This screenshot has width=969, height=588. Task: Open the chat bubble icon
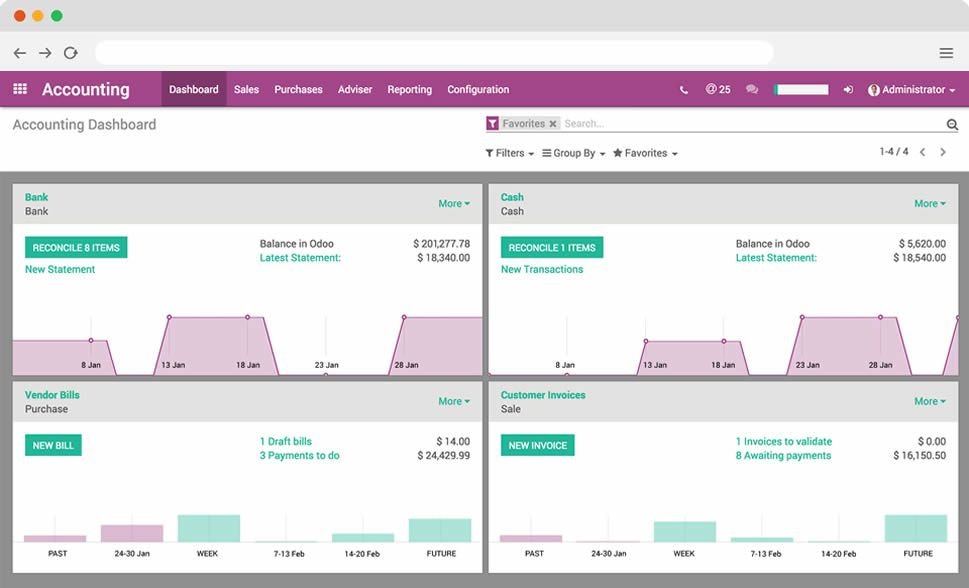[751, 89]
